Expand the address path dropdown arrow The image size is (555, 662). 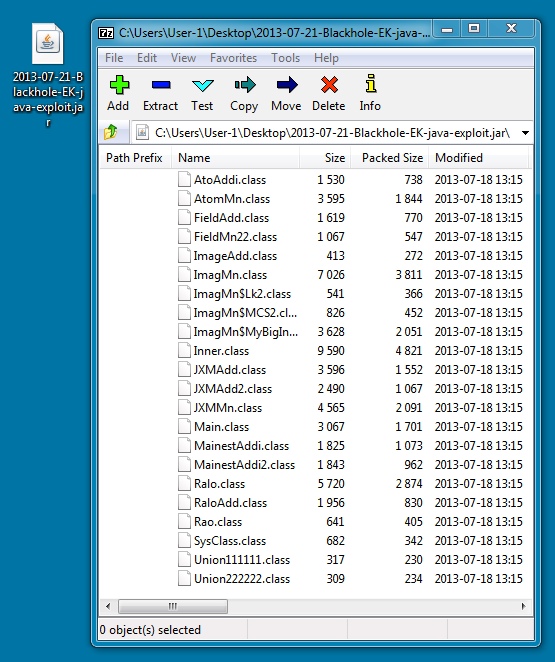pyautogui.click(x=525, y=133)
